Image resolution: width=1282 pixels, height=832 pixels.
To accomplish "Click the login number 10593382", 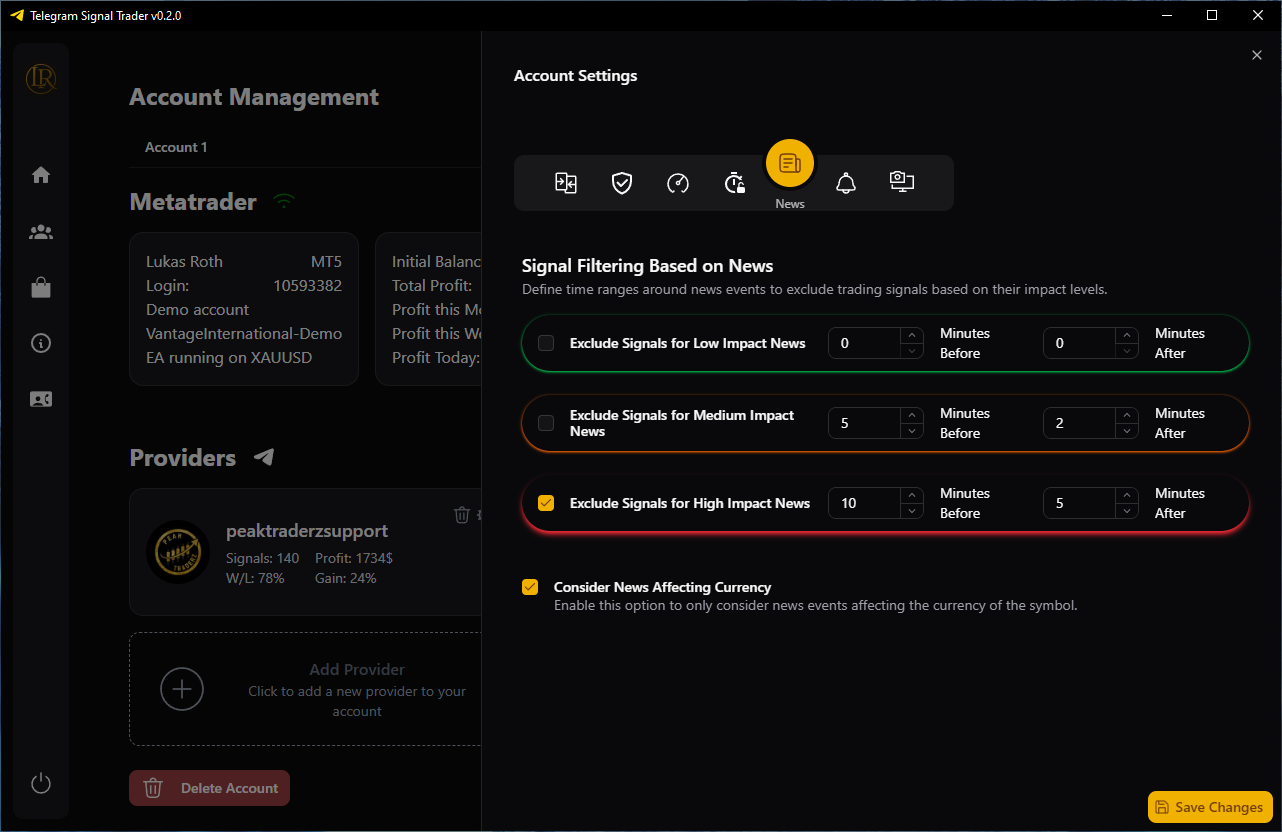I will point(307,286).
